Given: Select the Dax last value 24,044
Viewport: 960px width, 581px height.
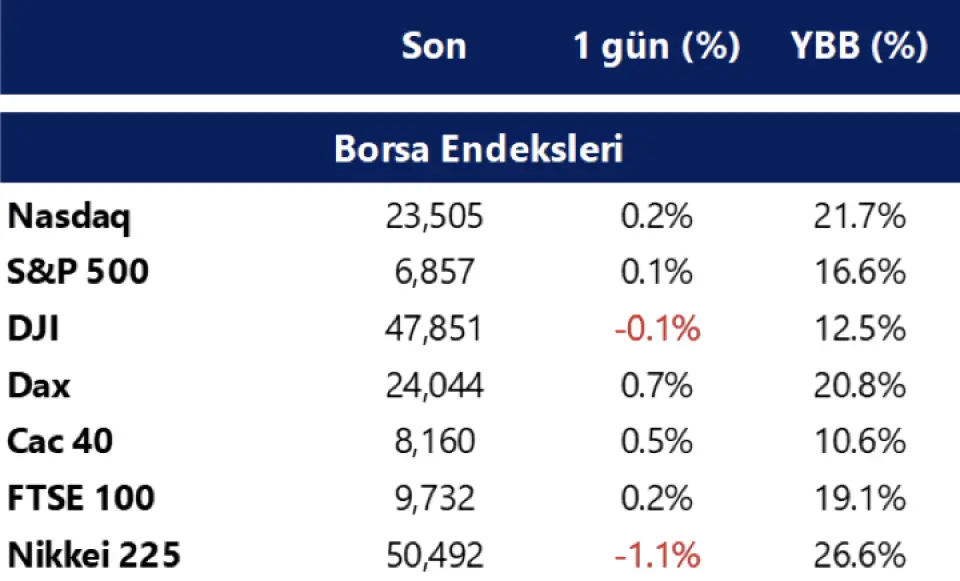Looking at the screenshot, I should click(x=434, y=385).
